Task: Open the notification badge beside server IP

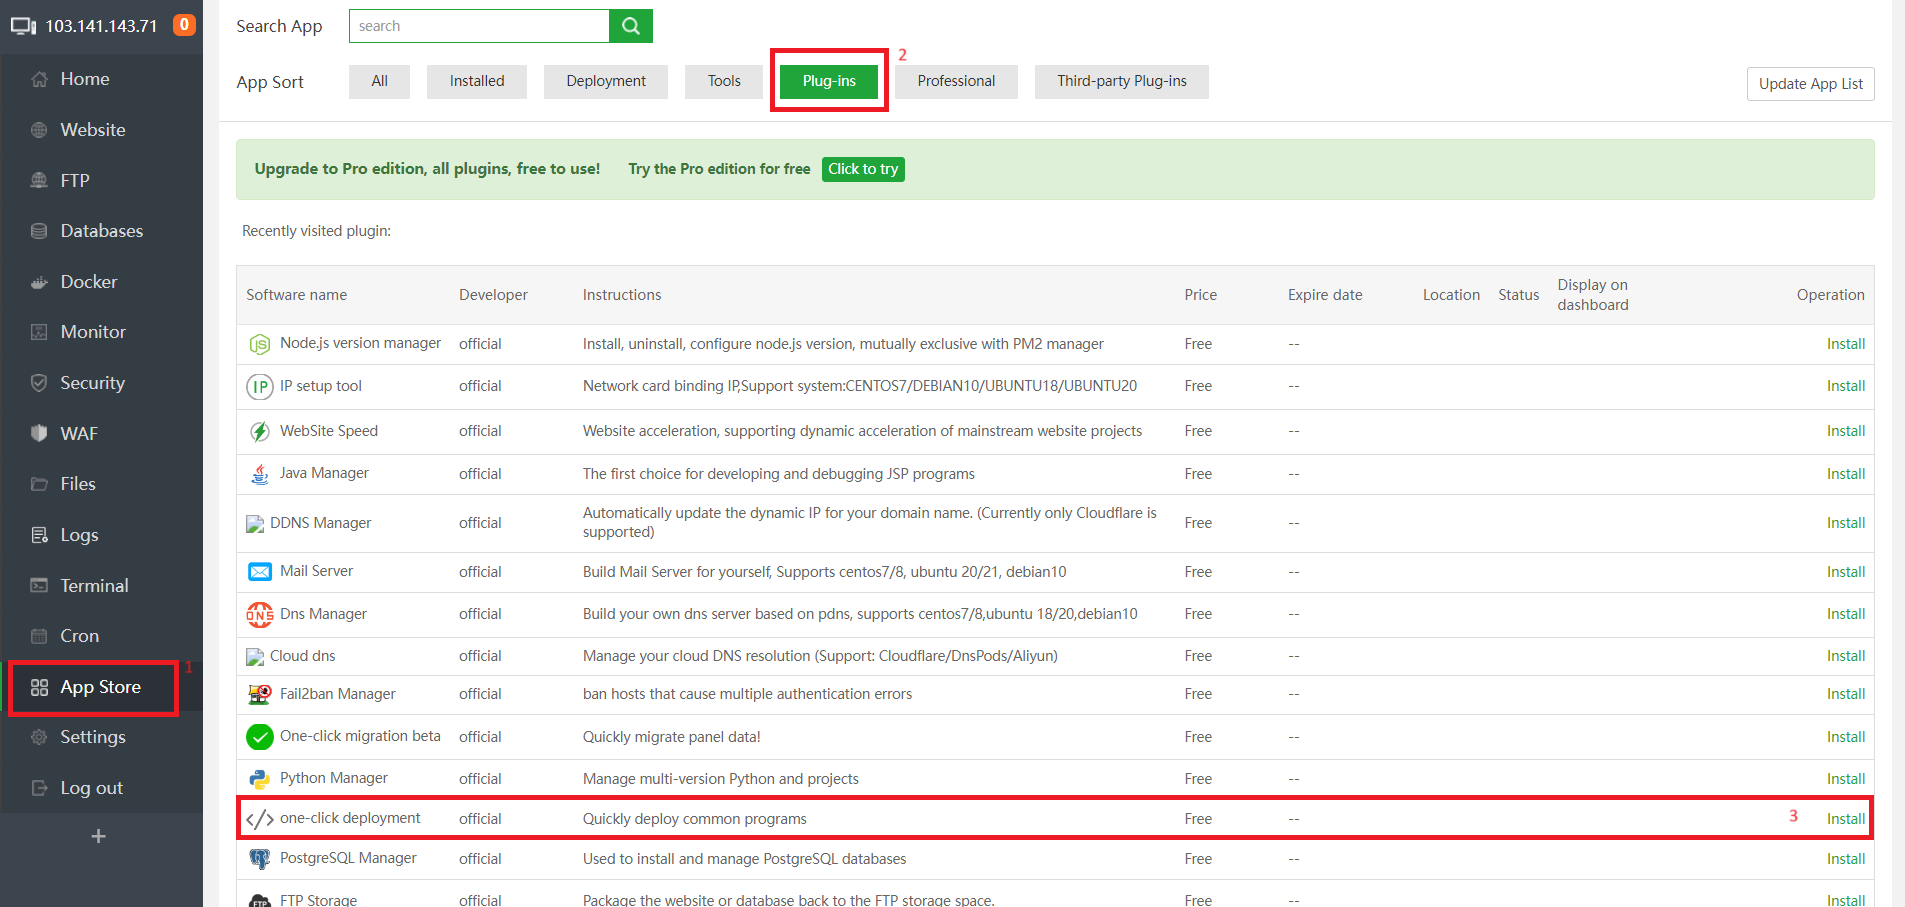Action: pyautogui.click(x=184, y=25)
